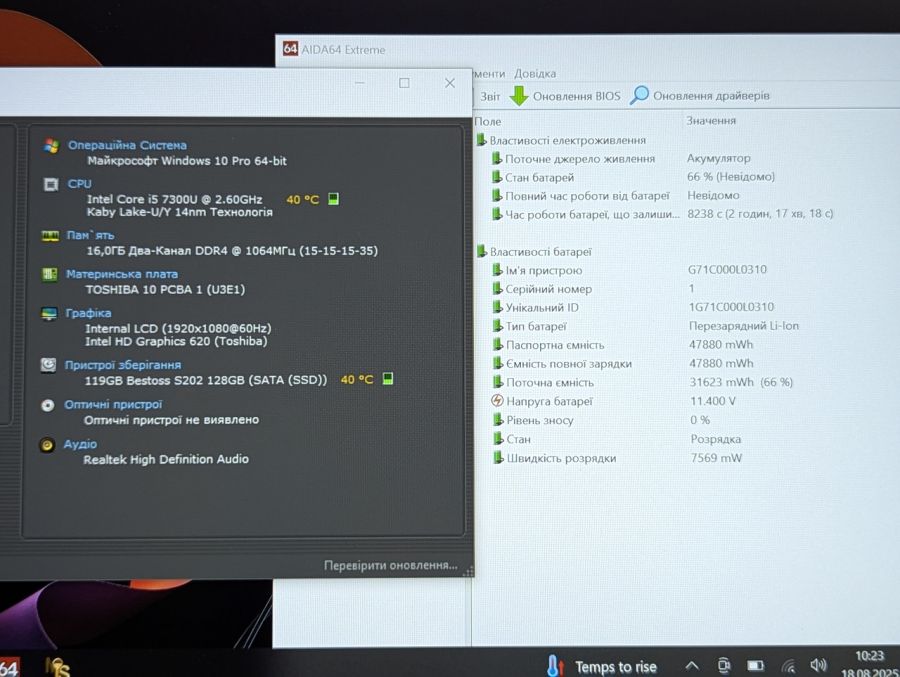Viewport: 900px width, 677px height.
Task: Click the icon beside Рівень зносу row
Action: 497,420
